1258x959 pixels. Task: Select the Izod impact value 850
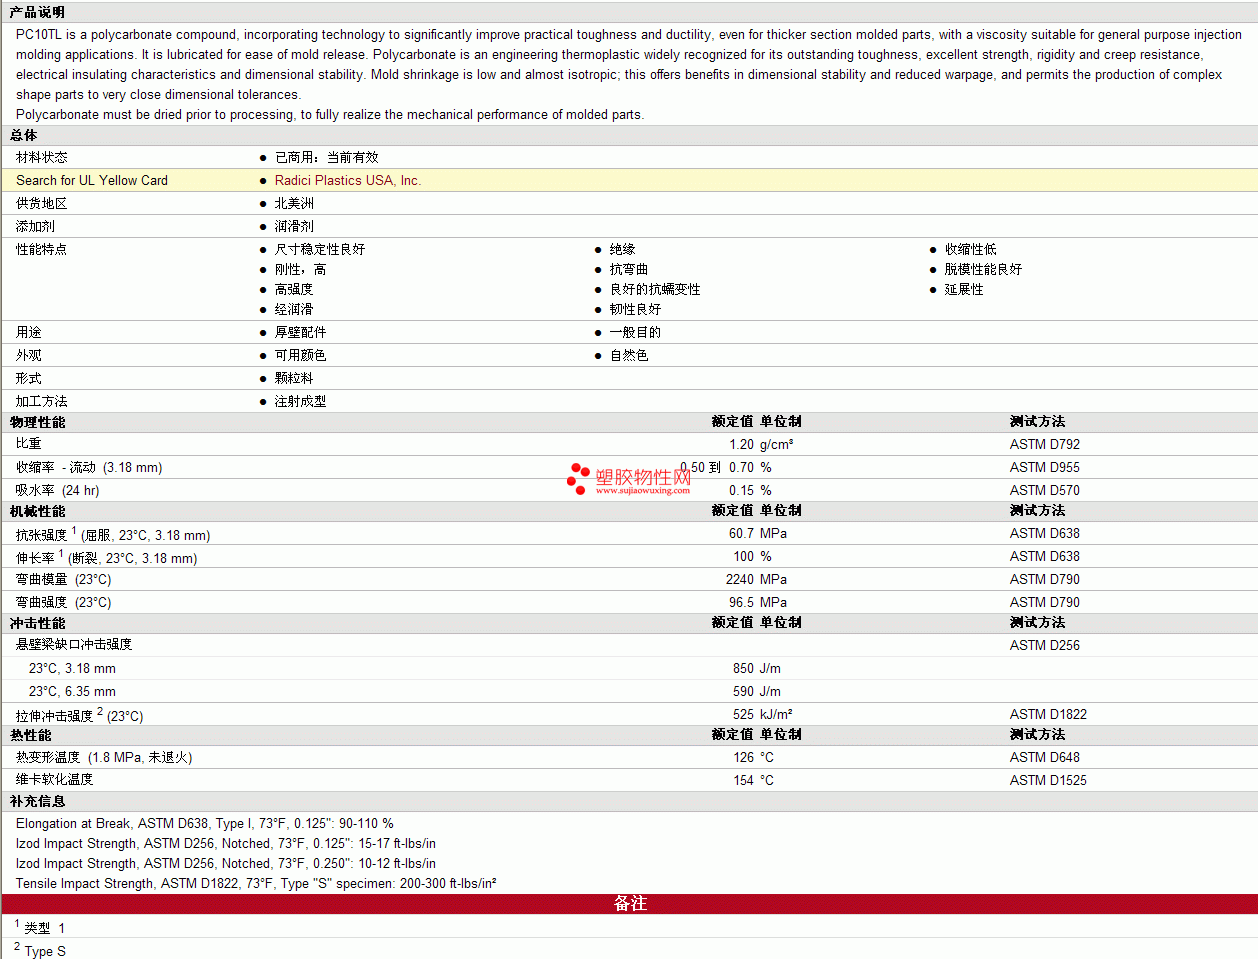coord(743,668)
